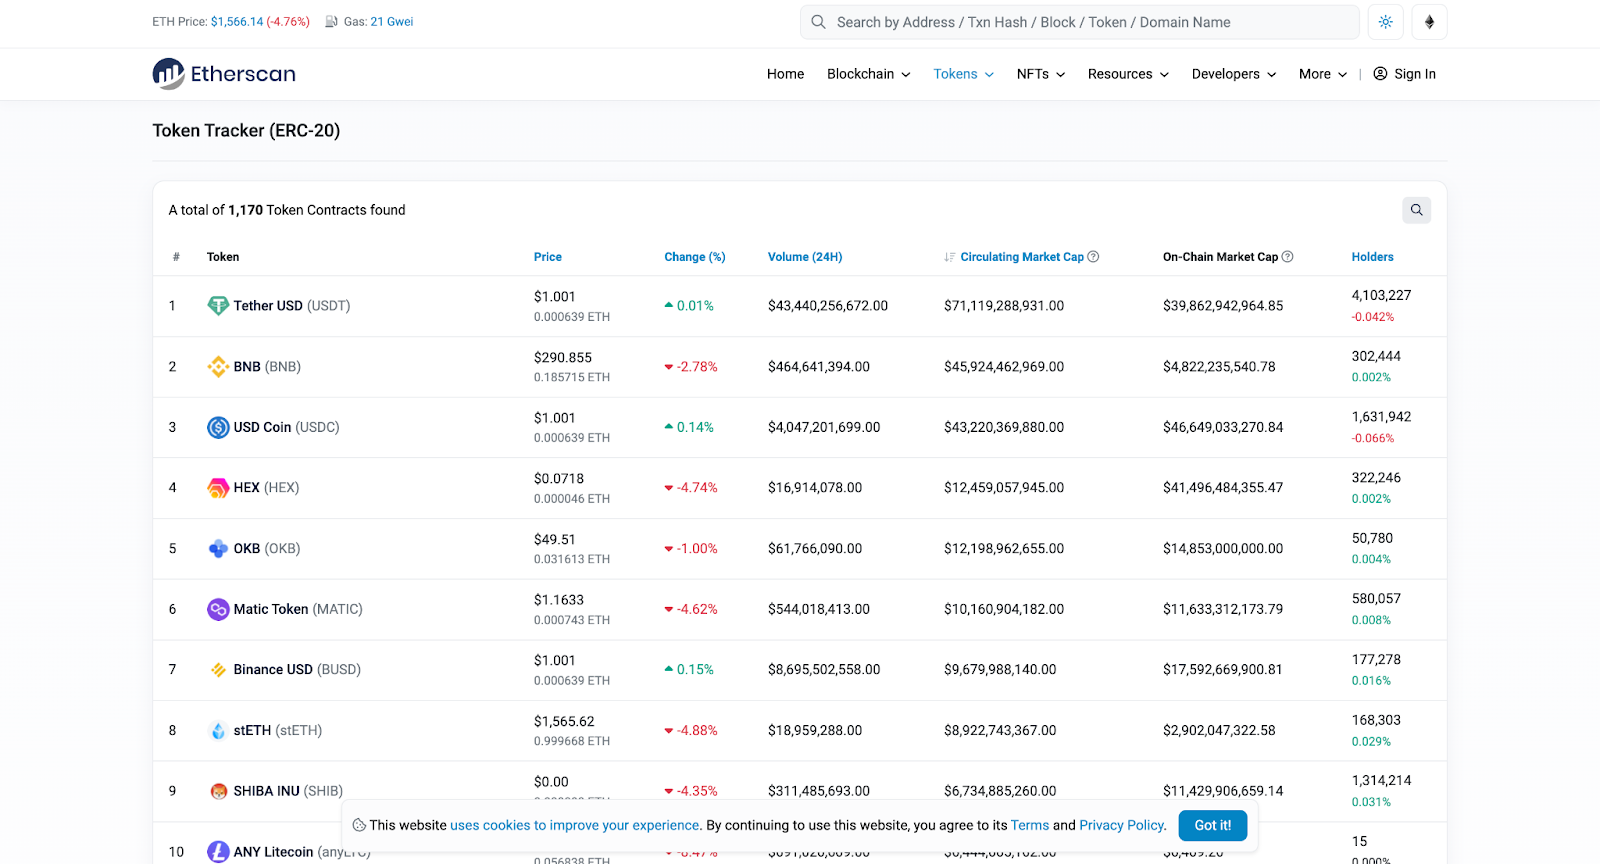The height and width of the screenshot is (864, 1600).
Task: Sort by the Price column header
Action: pyautogui.click(x=547, y=257)
